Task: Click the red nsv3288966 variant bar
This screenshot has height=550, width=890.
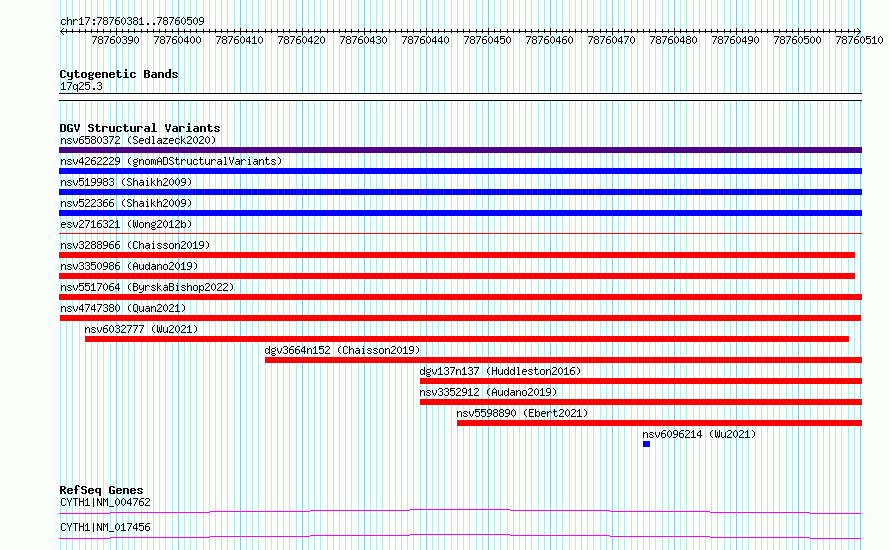Action: [x=457, y=255]
